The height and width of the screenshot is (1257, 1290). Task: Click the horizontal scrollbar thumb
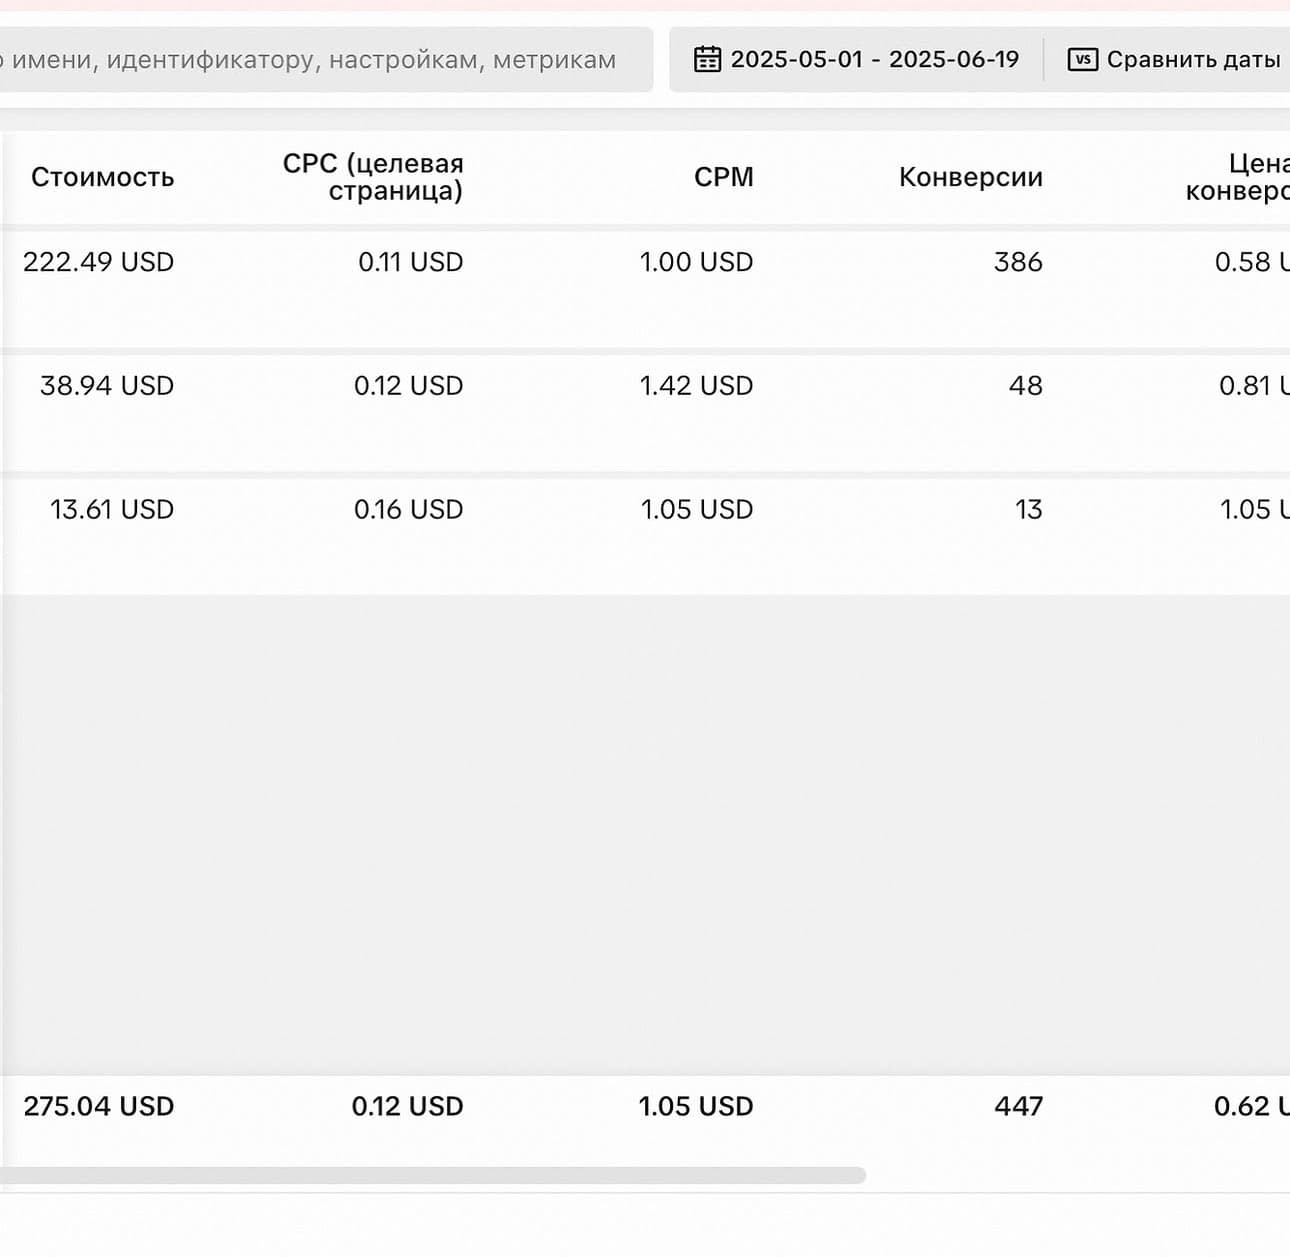click(433, 1175)
